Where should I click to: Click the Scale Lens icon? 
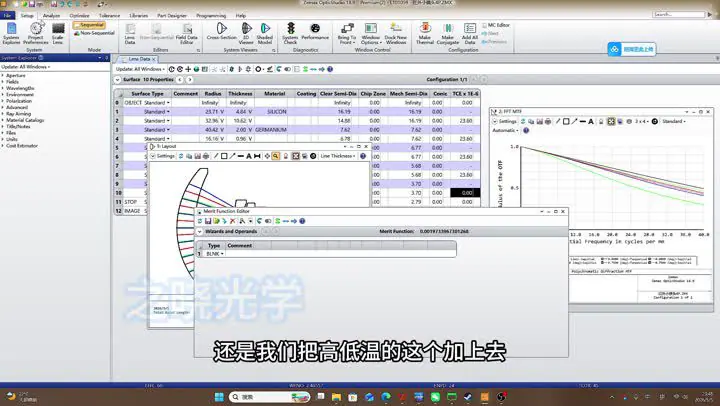[x=58, y=33]
